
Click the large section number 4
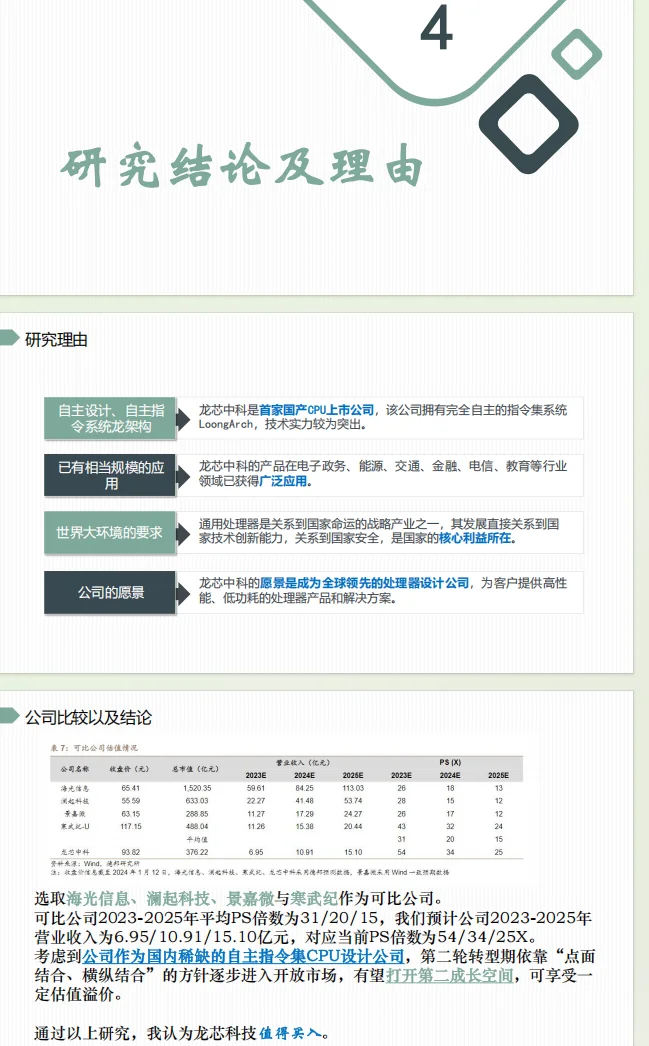437,29
